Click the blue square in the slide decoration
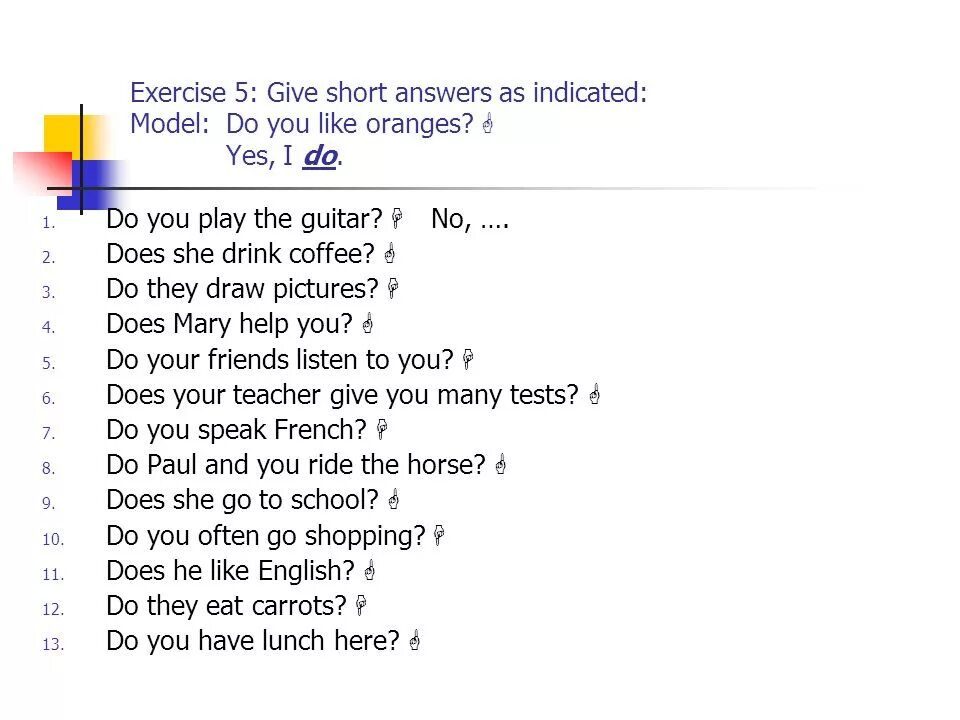 point(92,185)
